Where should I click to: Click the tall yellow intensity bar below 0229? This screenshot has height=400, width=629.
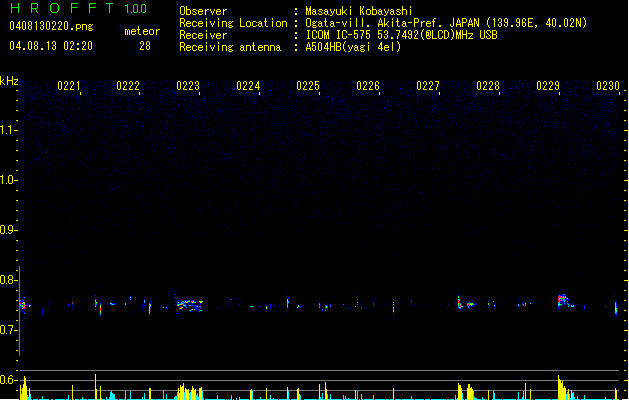coord(559,387)
